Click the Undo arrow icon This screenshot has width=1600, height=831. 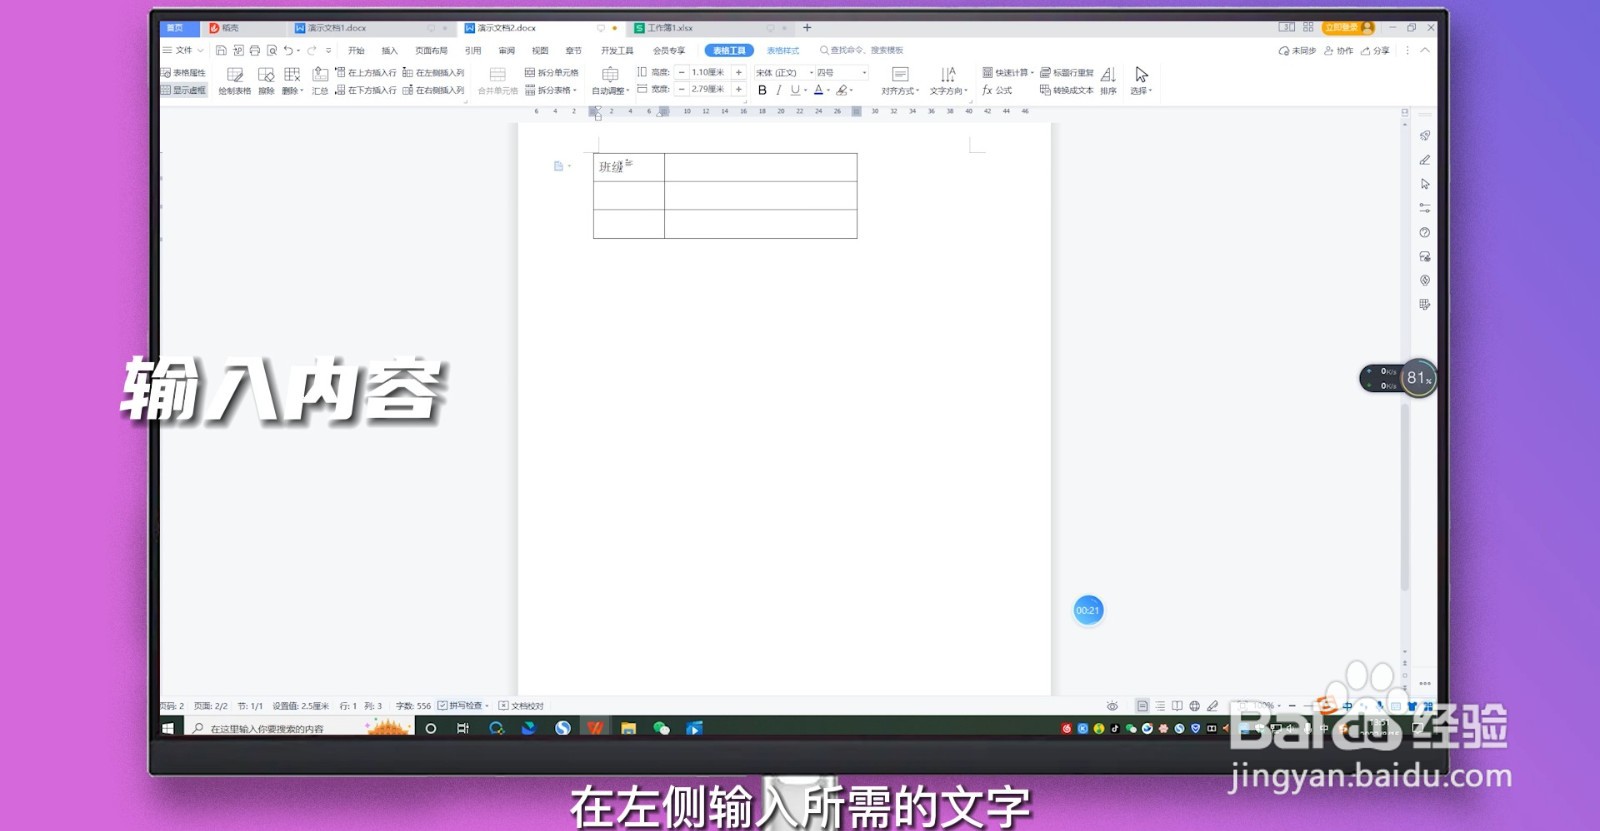pos(288,50)
